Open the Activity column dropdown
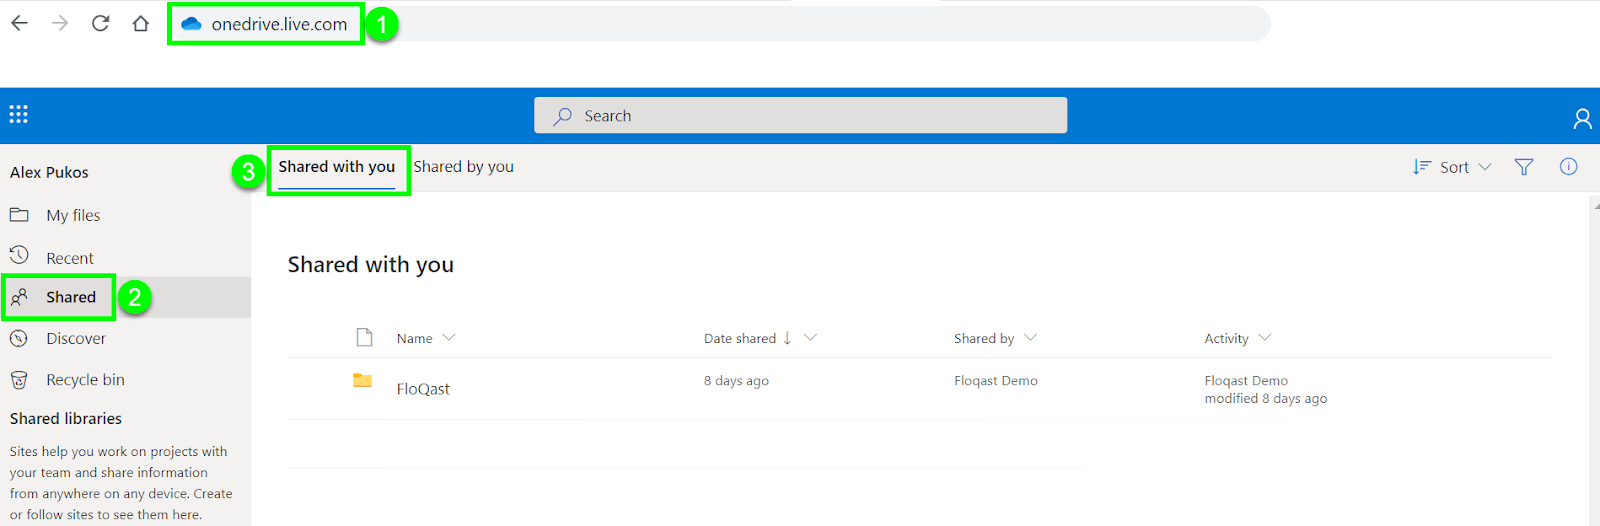Viewport: 1600px width, 526px height. [x=1264, y=338]
